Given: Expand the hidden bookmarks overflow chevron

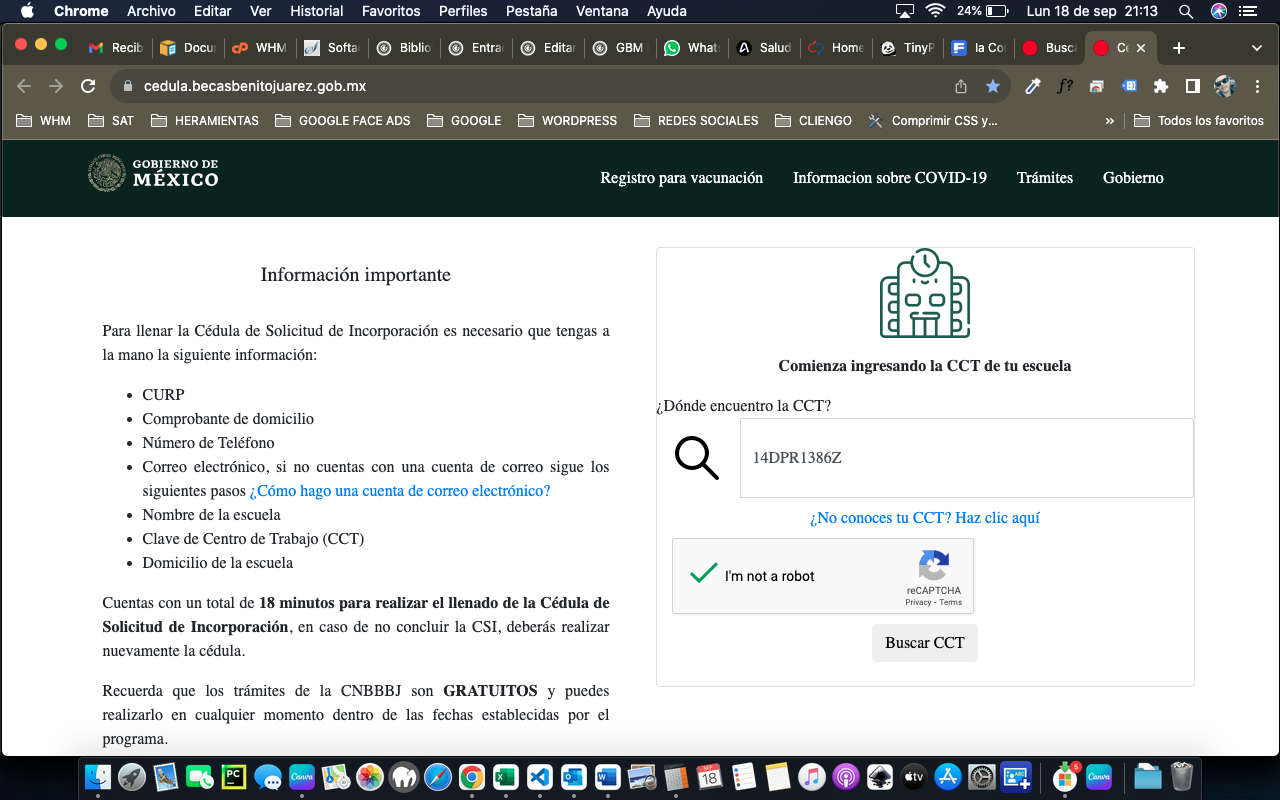Looking at the screenshot, I should (1109, 121).
